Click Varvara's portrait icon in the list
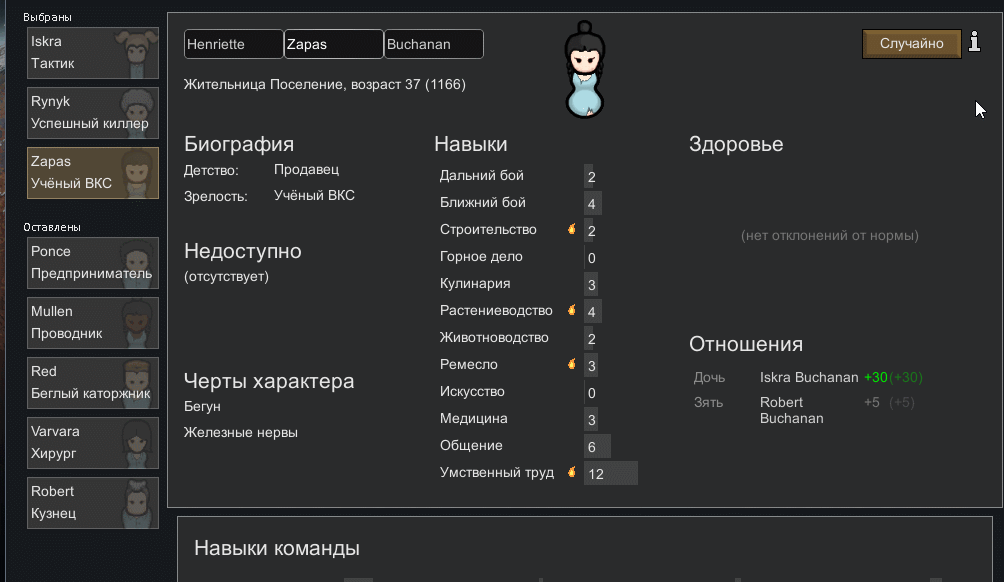This screenshot has height=582, width=1004. 136,443
